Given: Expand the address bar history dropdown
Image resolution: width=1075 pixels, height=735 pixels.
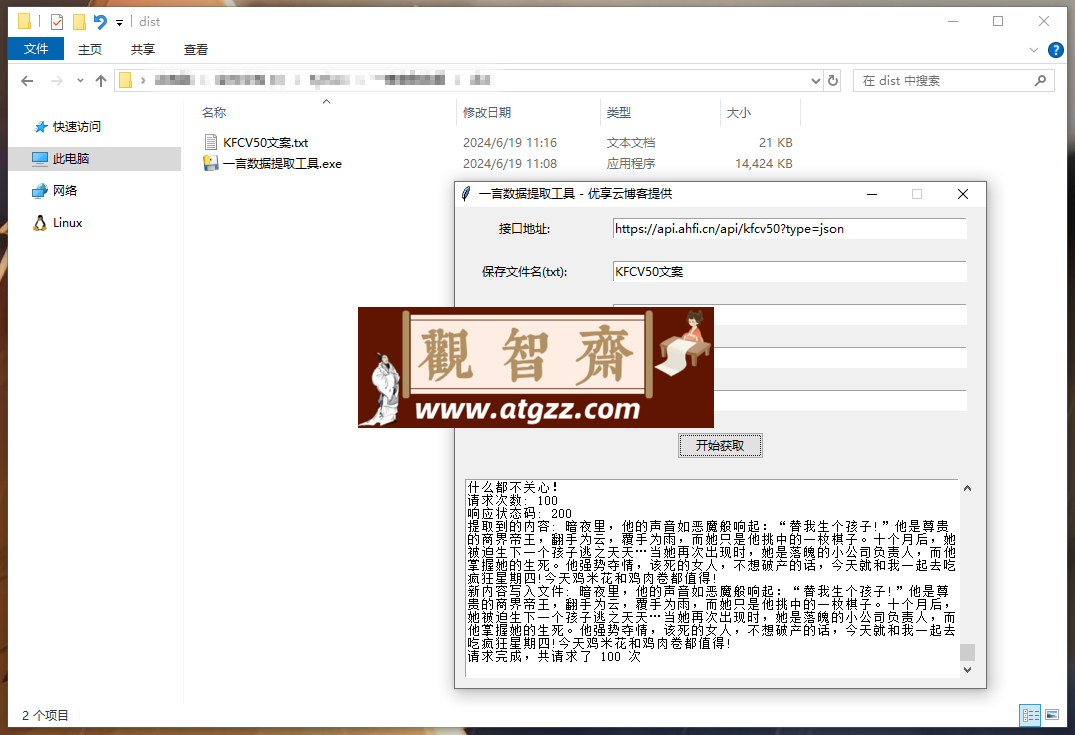Looking at the screenshot, I should pyautogui.click(x=815, y=81).
